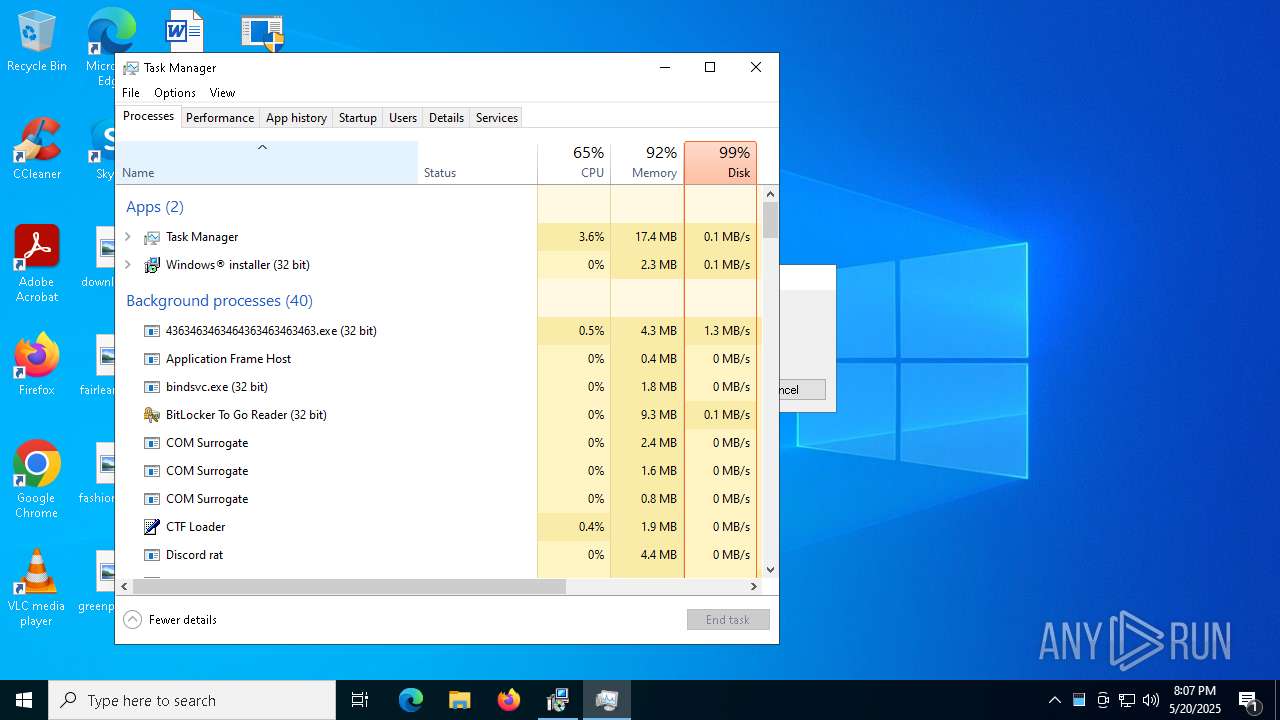Image resolution: width=1280 pixels, height=720 pixels.
Task: Open the File menu
Action: click(x=131, y=93)
